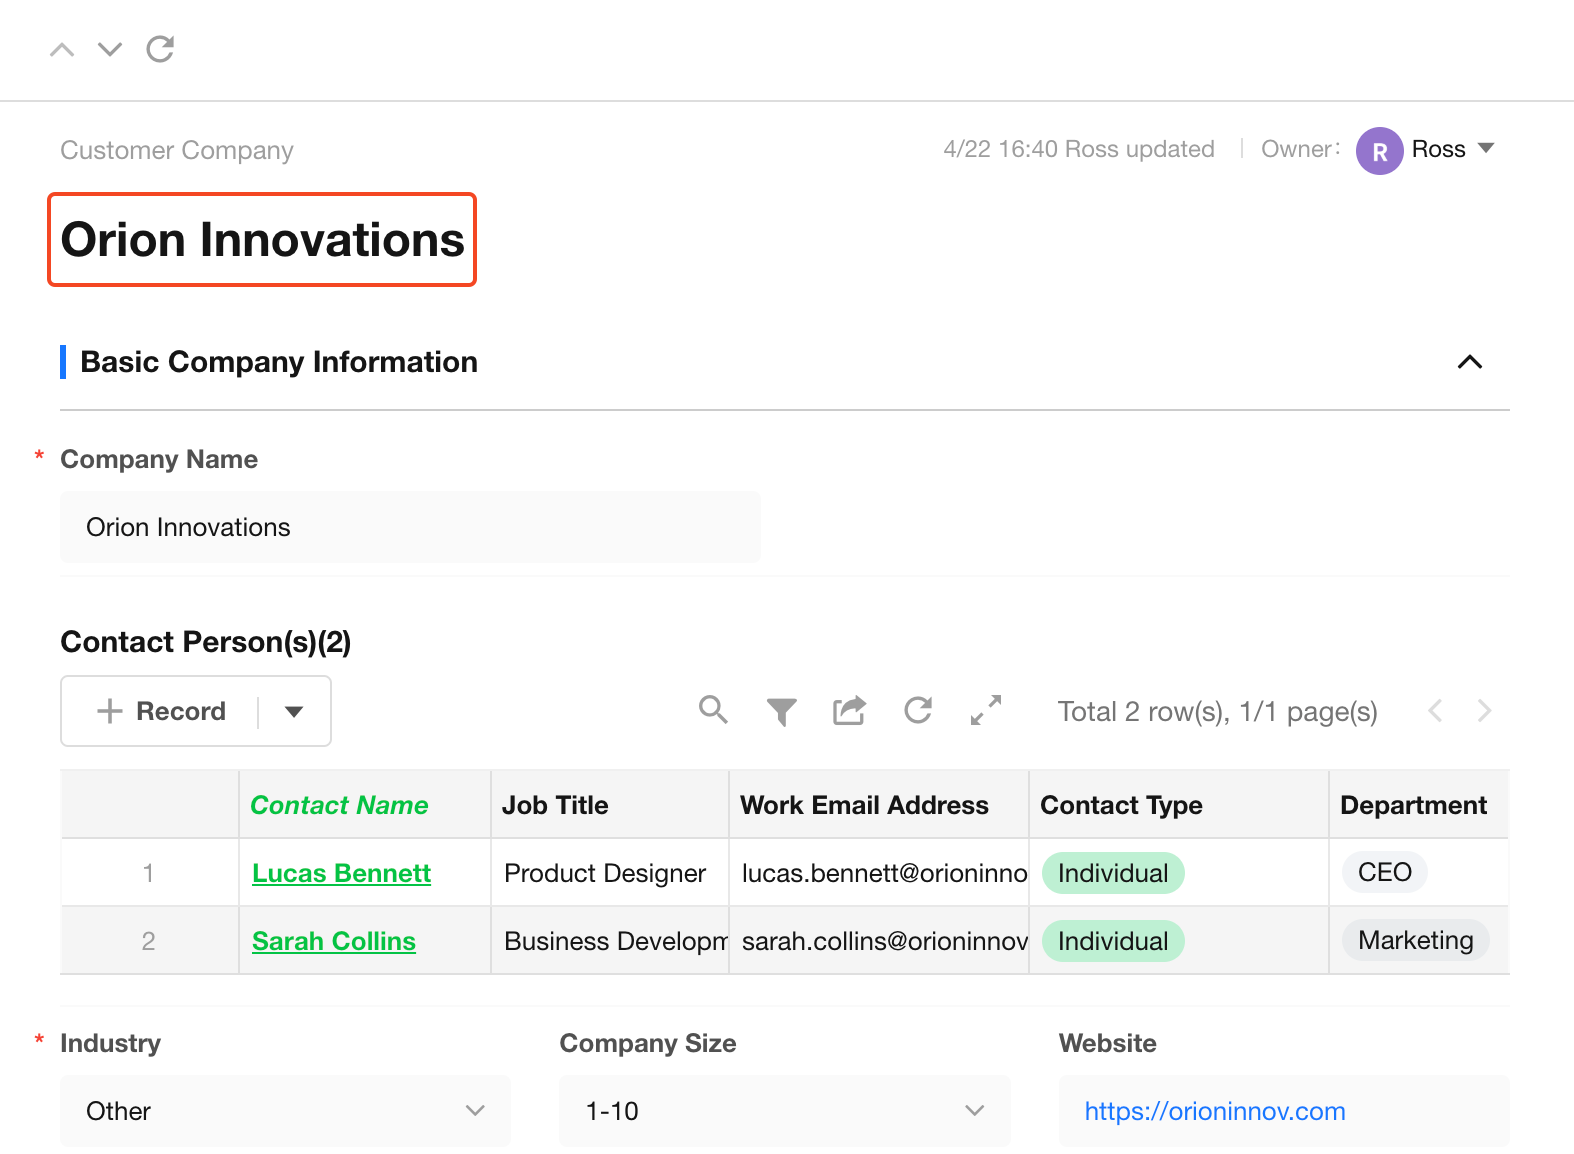Go to next page of contacts

[x=1484, y=711]
